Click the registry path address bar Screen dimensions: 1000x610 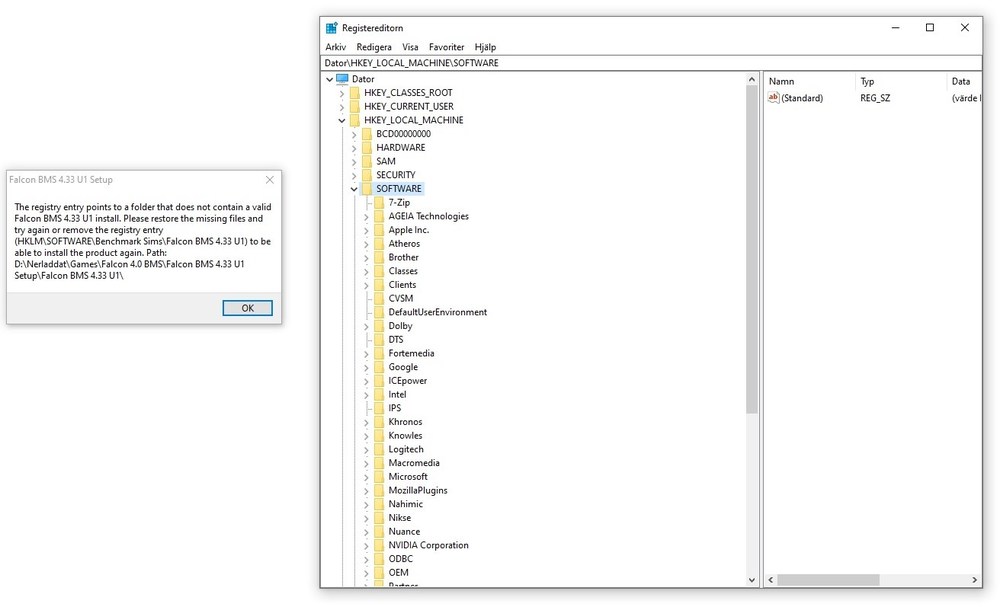pyautogui.click(x=651, y=63)
